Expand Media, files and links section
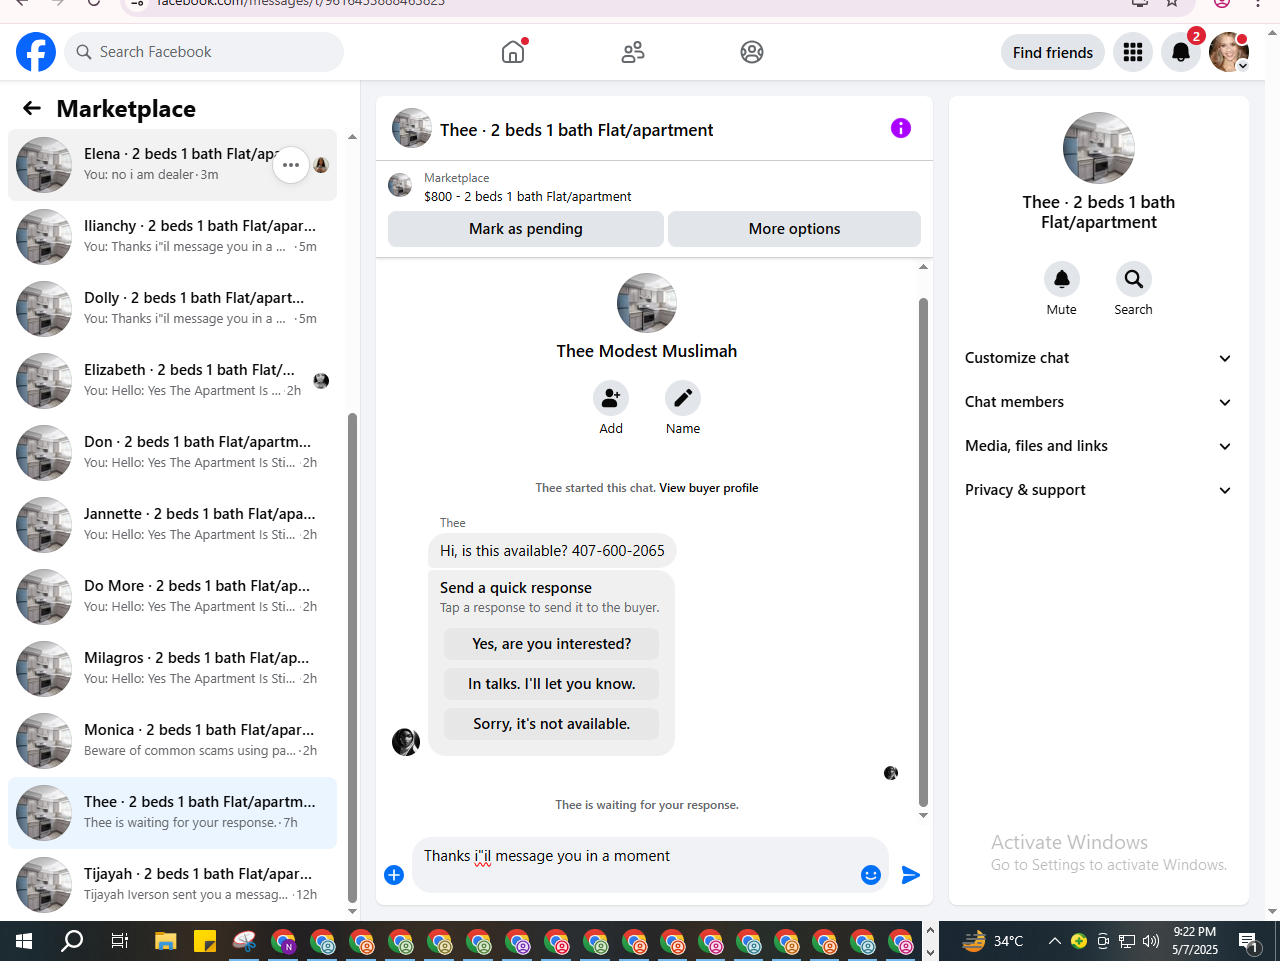The width and height of the screenshot is (1280, 961). tap(1098, 446)
